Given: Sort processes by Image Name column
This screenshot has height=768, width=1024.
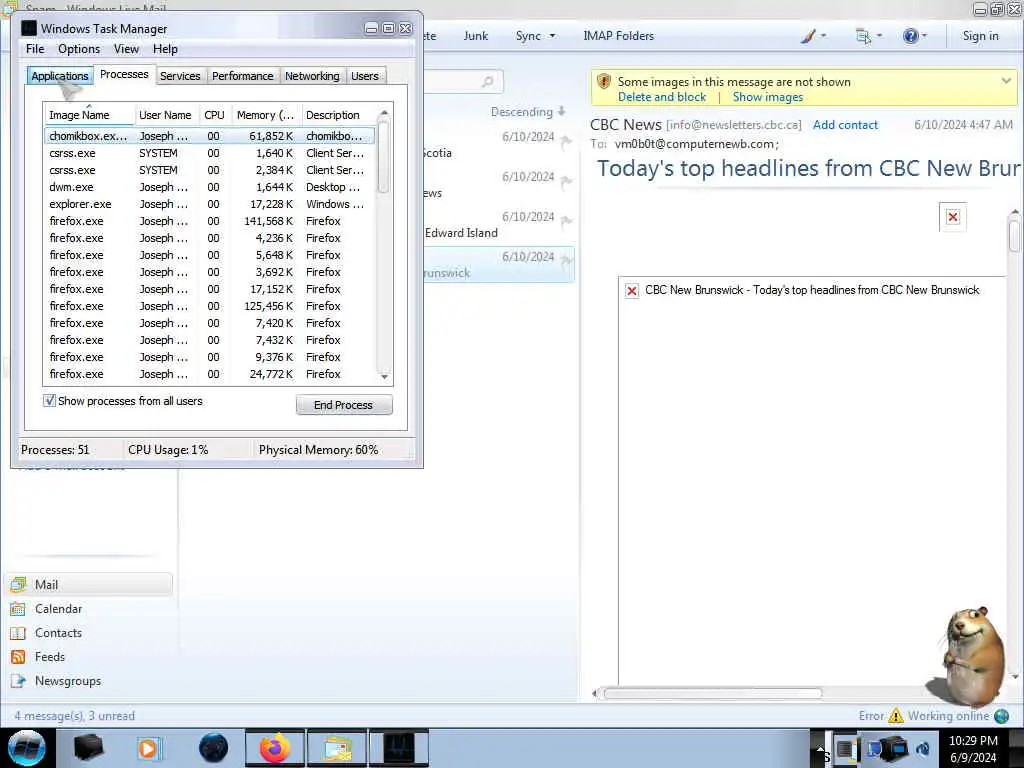Looking at the screenshot, I should 89,115.
